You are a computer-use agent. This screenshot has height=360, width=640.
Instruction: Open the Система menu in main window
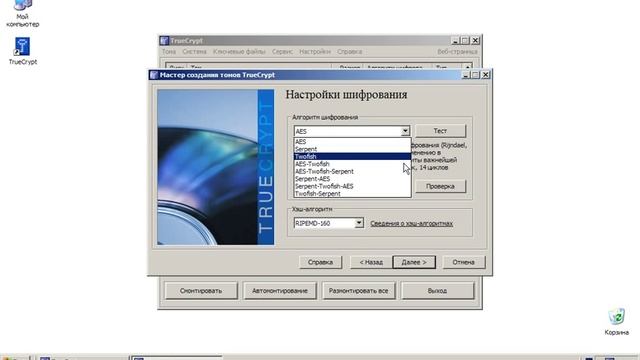pos(194,51)
